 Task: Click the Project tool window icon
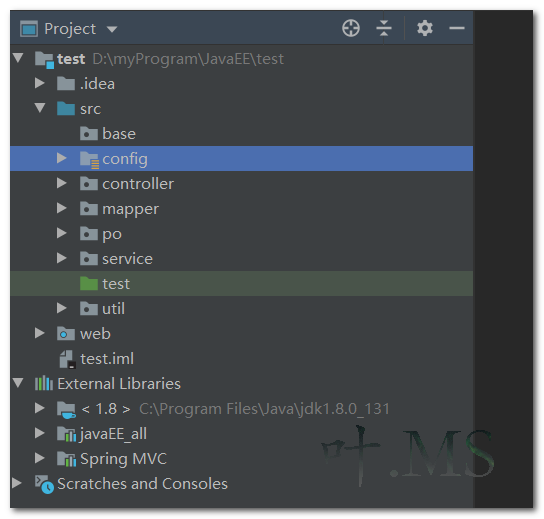pos(29,29)
